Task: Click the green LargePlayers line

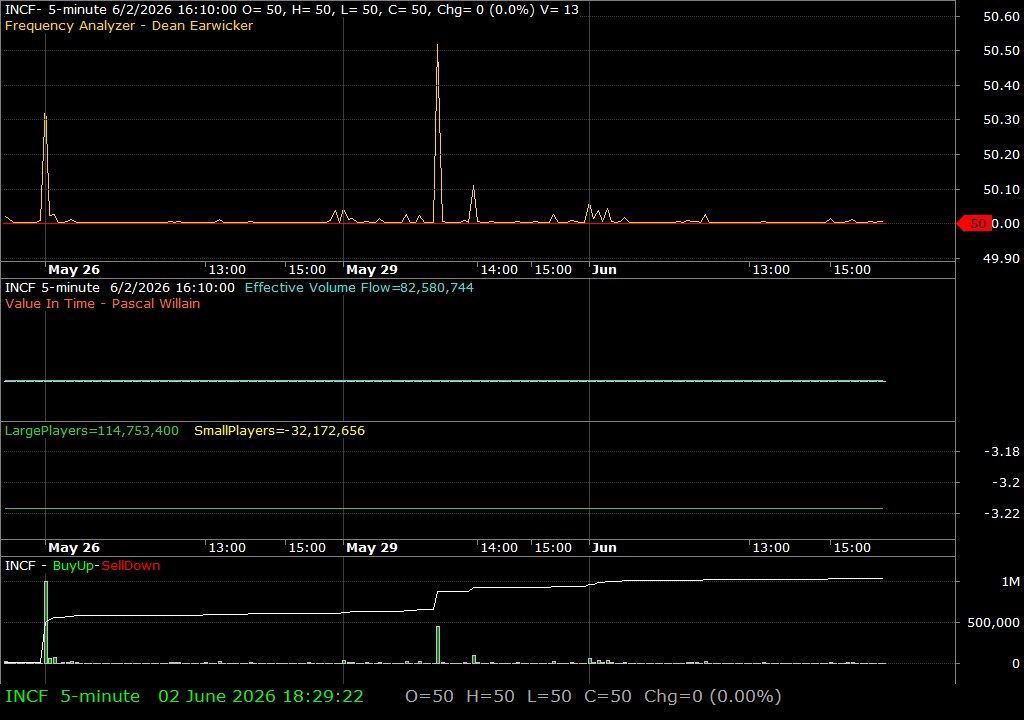Action: (x=444, y=508)
